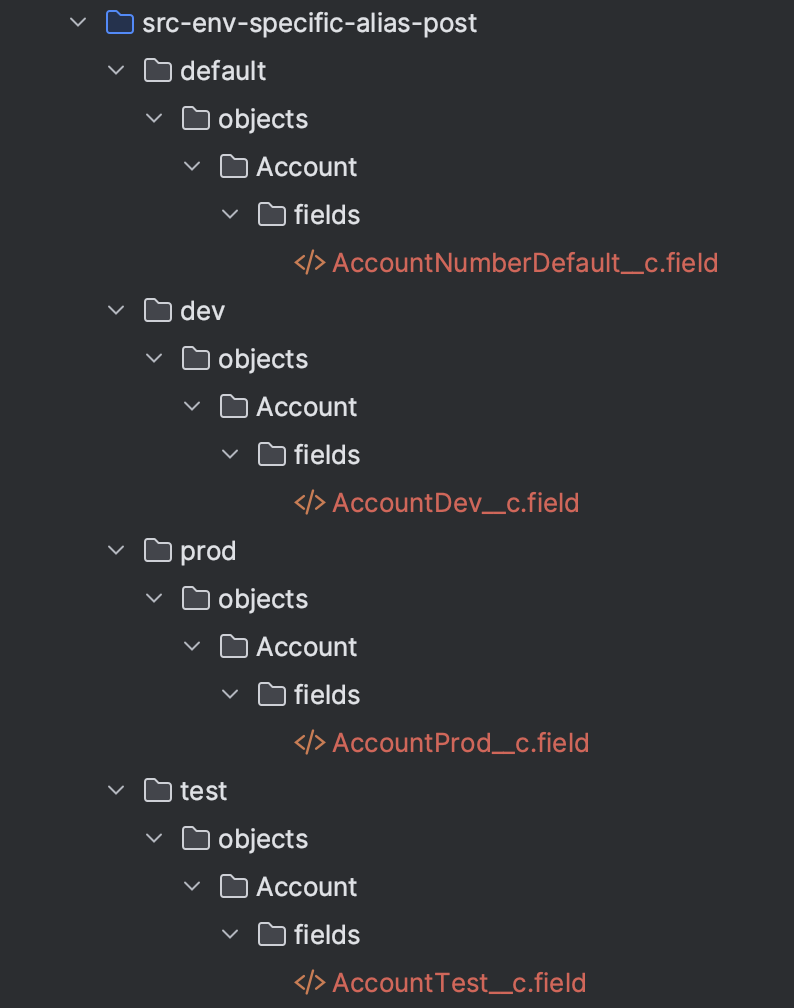Click the XML icon beside AccountProd__c.field
Image resolution: width=794 pixels, height=1008 pixels.
[x=310, y=743]
